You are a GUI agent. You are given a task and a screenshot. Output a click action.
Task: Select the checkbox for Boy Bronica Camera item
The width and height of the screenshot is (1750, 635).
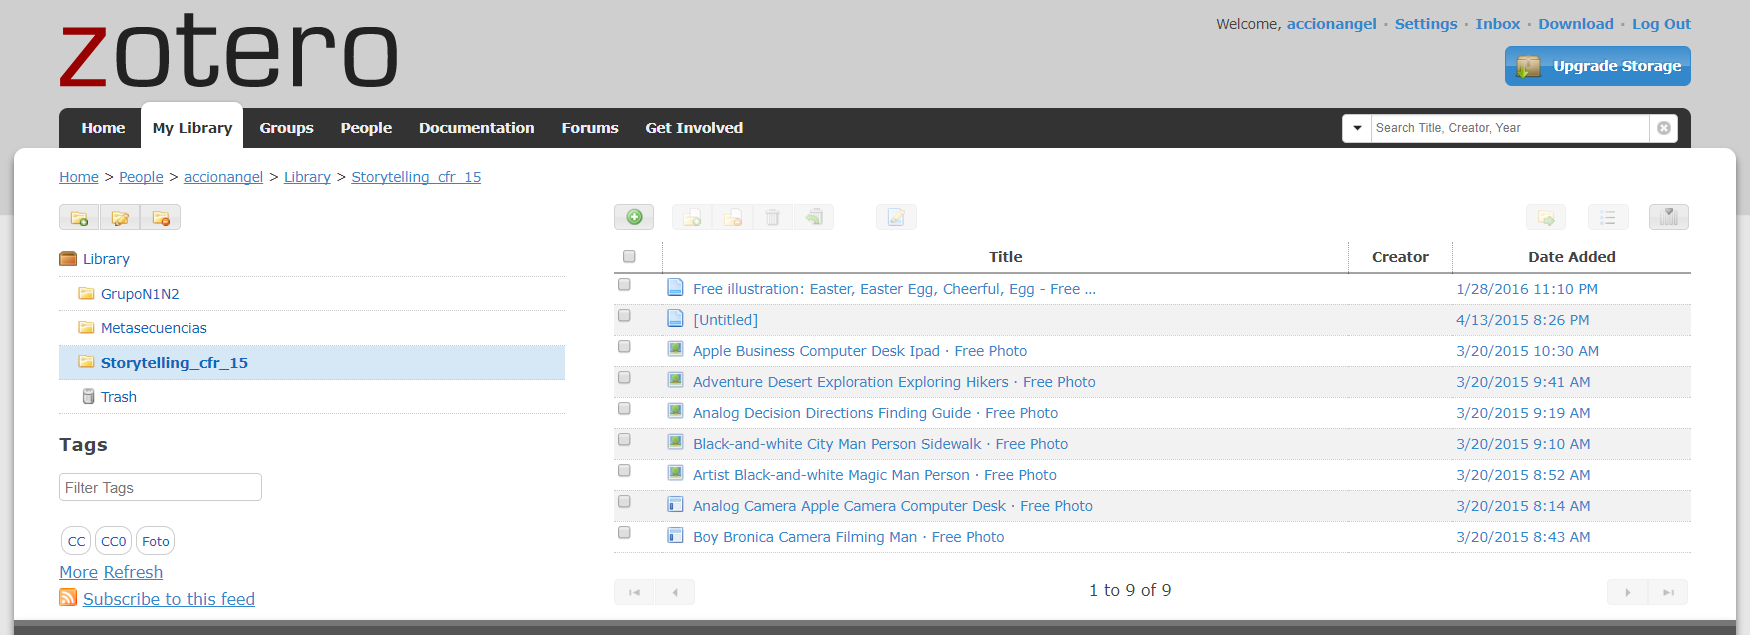625,533
